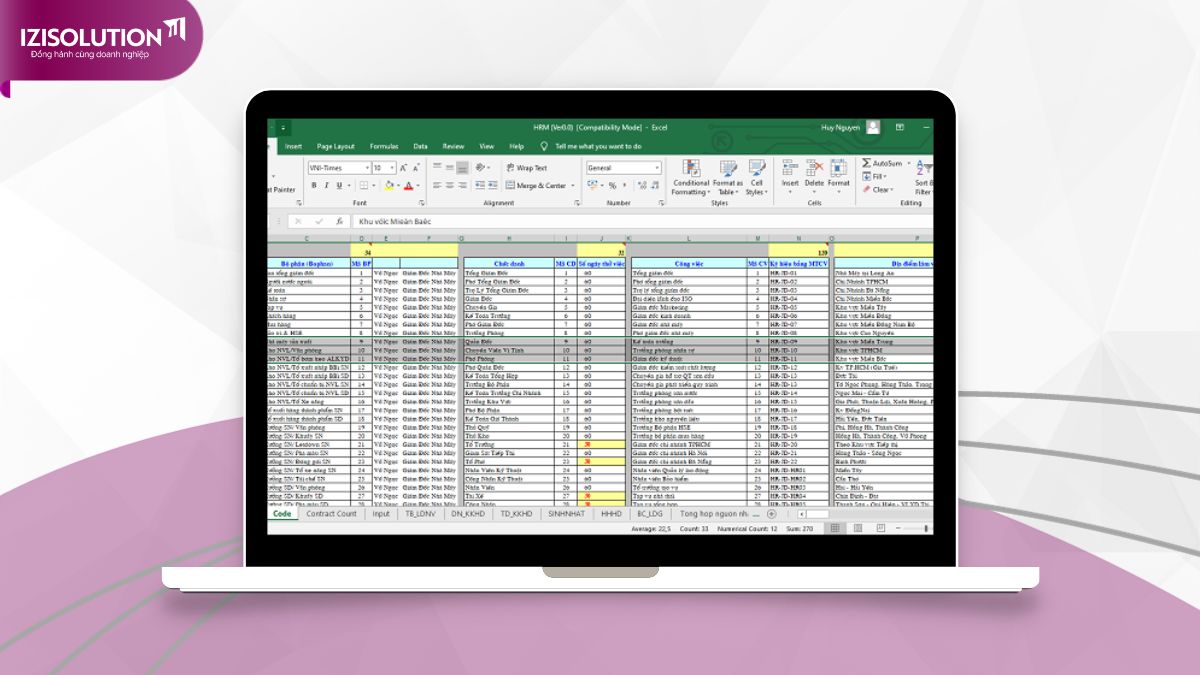Toggle underline formatting
This screenshot has height=675, width=1200.
338,185
